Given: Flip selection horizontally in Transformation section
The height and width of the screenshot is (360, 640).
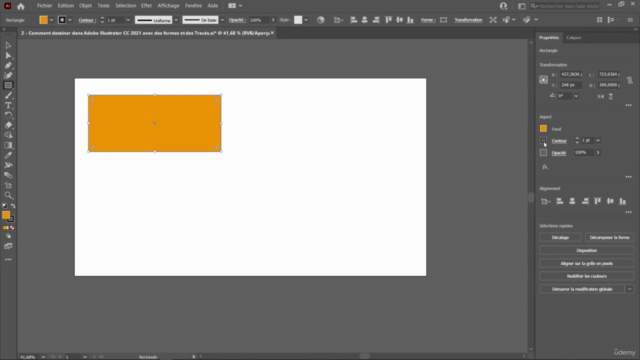Looking at the screenshot, I should (x=600, y=96).
